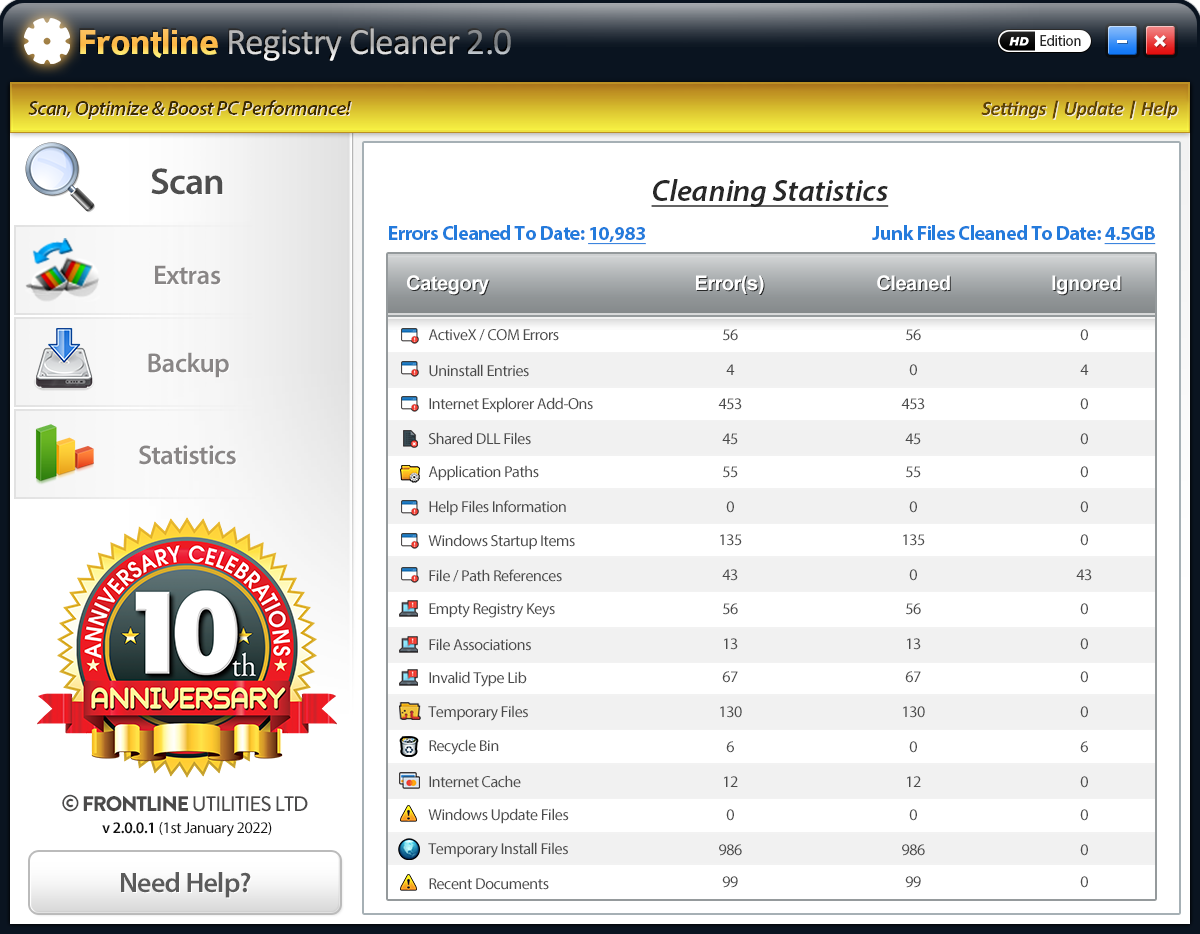Screen dimensions: 1200x934
Task: Click the Recent Documents warning icon
Action: click(x=409, y=883)
